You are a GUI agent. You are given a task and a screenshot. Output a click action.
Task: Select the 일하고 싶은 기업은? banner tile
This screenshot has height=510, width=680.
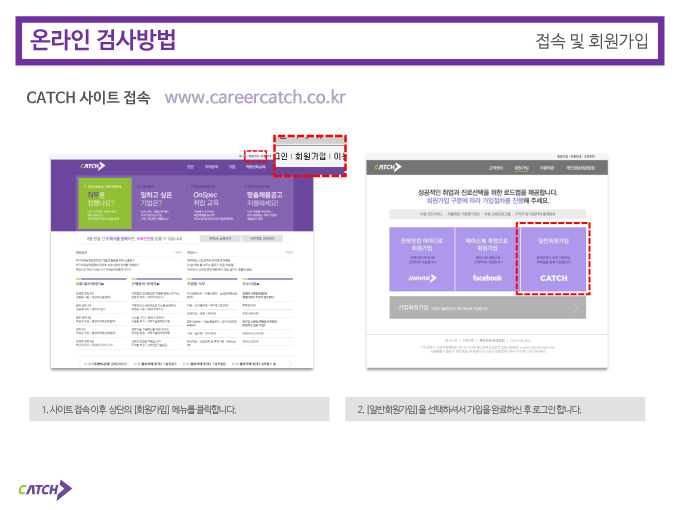tap(158, 203)
